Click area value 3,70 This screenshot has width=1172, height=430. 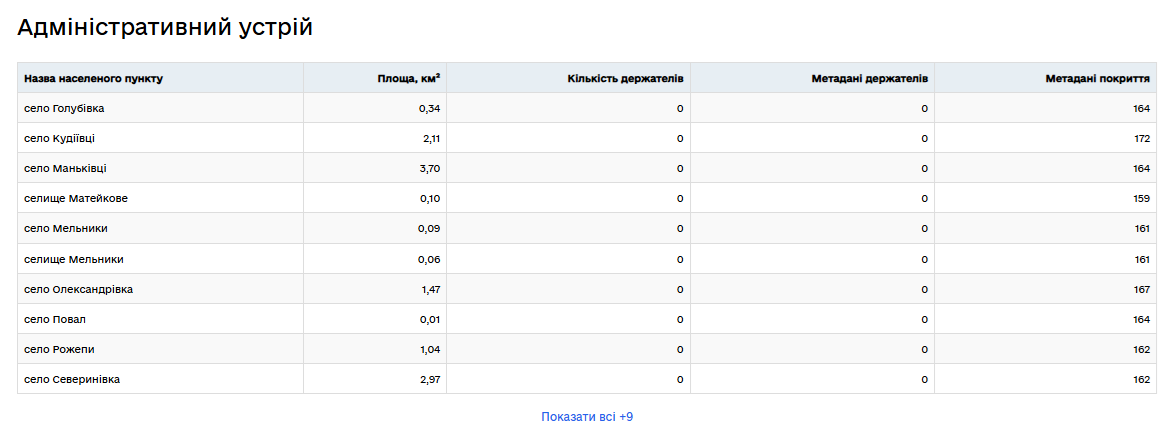coord(429,168)
